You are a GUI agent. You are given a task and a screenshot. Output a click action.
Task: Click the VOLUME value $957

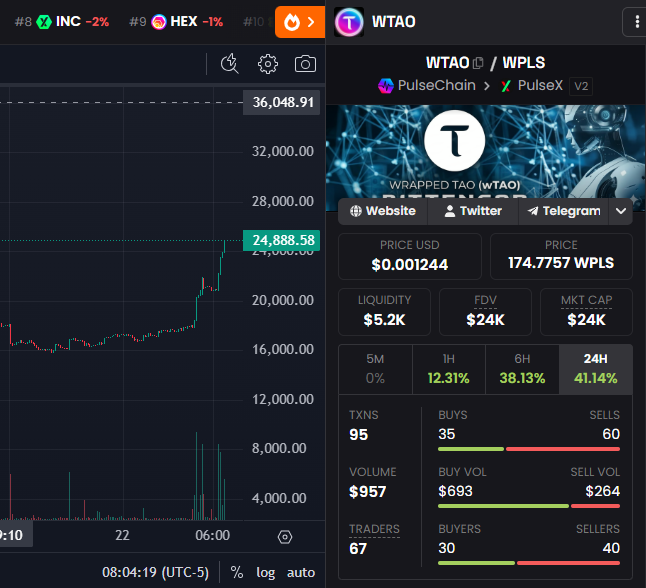click(367, 492)
